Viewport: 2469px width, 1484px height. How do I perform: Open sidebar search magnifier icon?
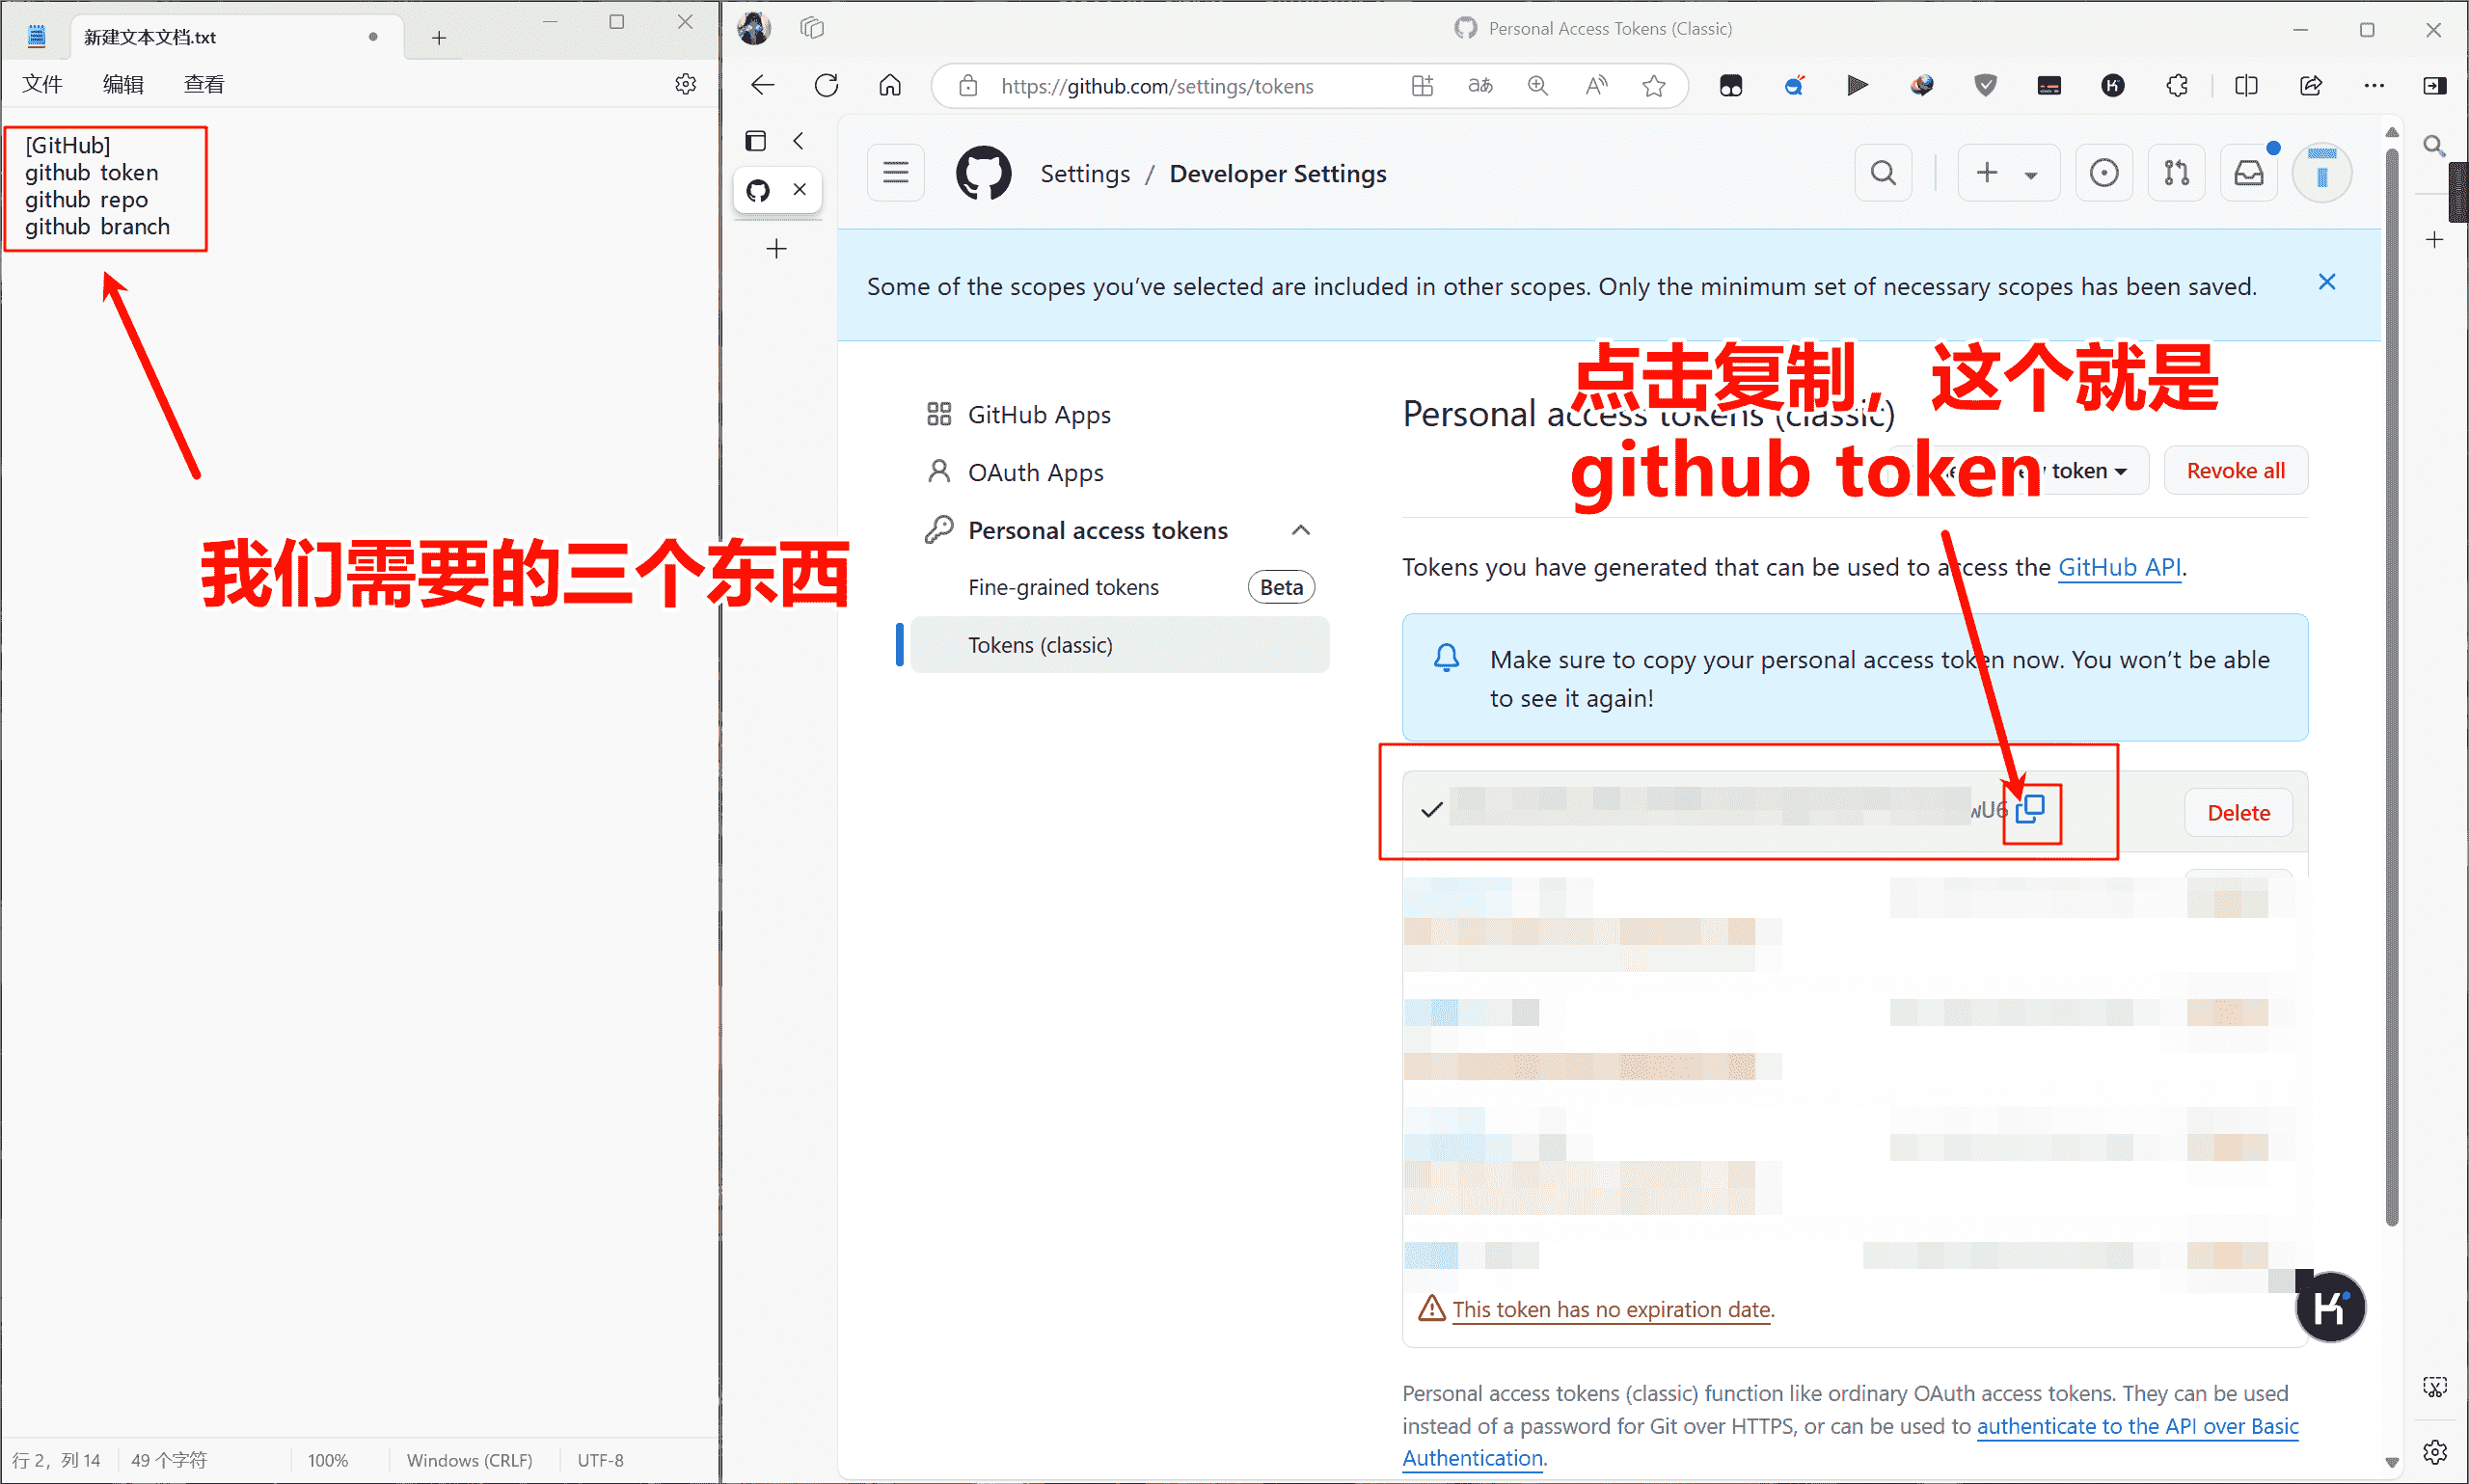coord(2434,146)
